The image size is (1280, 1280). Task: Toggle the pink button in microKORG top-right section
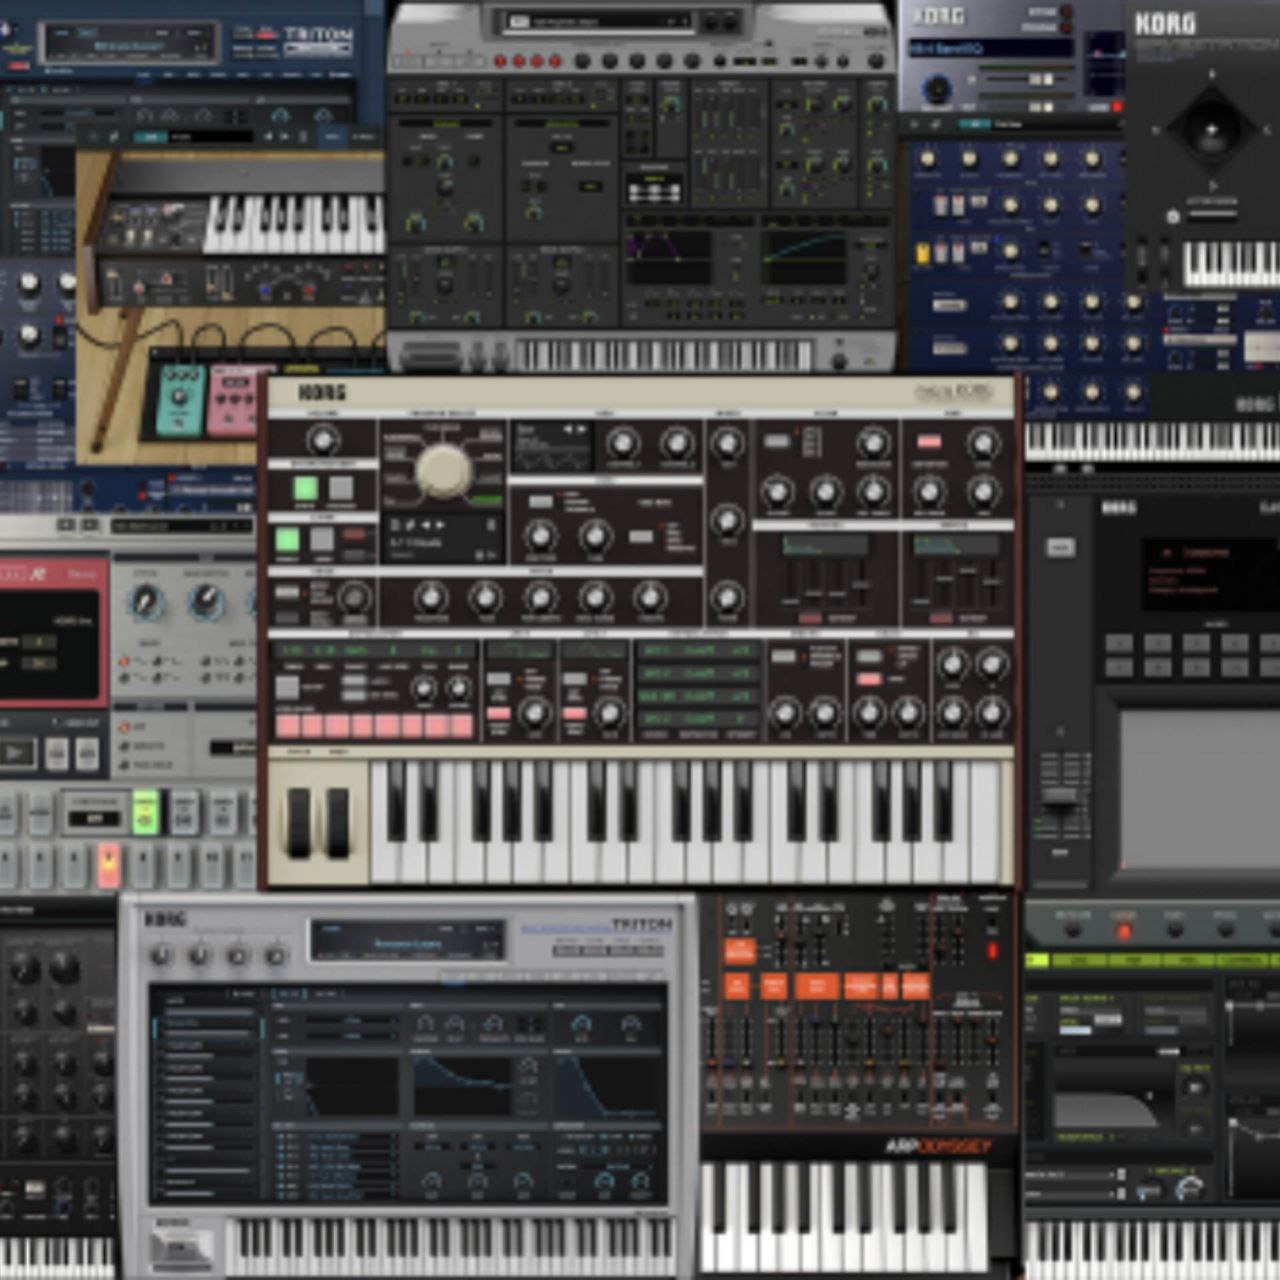tap(929, 441)
